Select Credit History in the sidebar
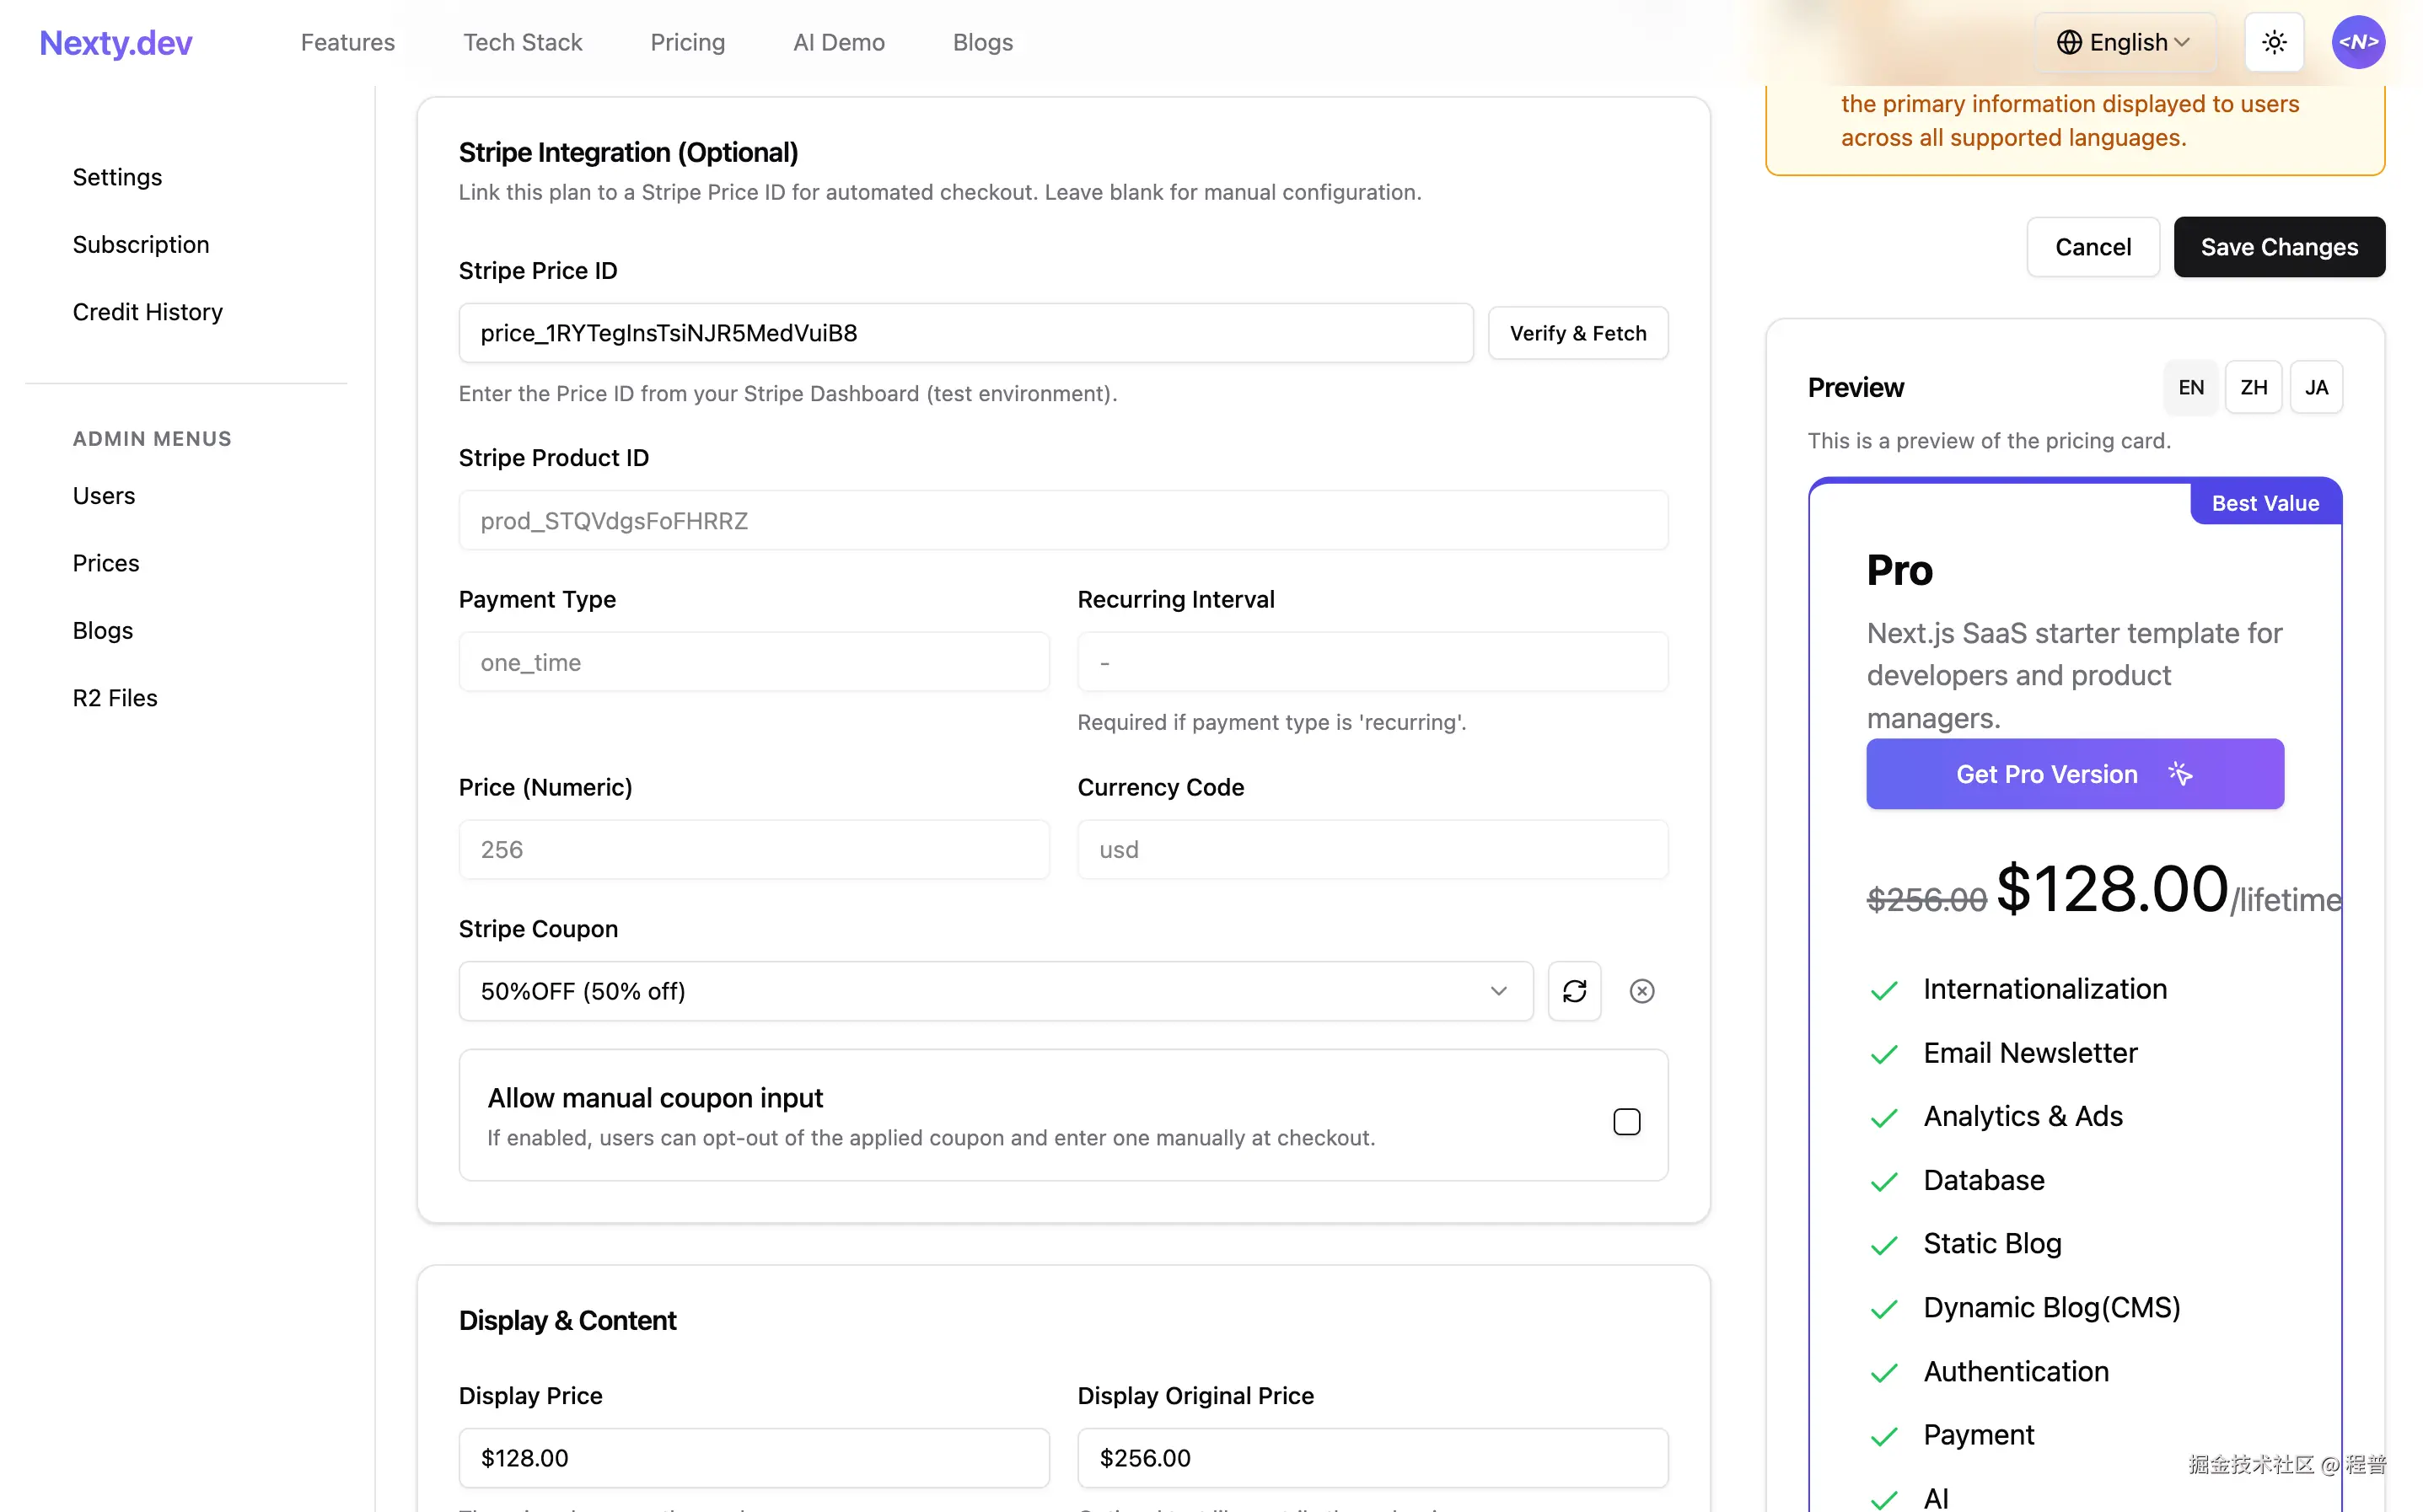 (147, 311)
